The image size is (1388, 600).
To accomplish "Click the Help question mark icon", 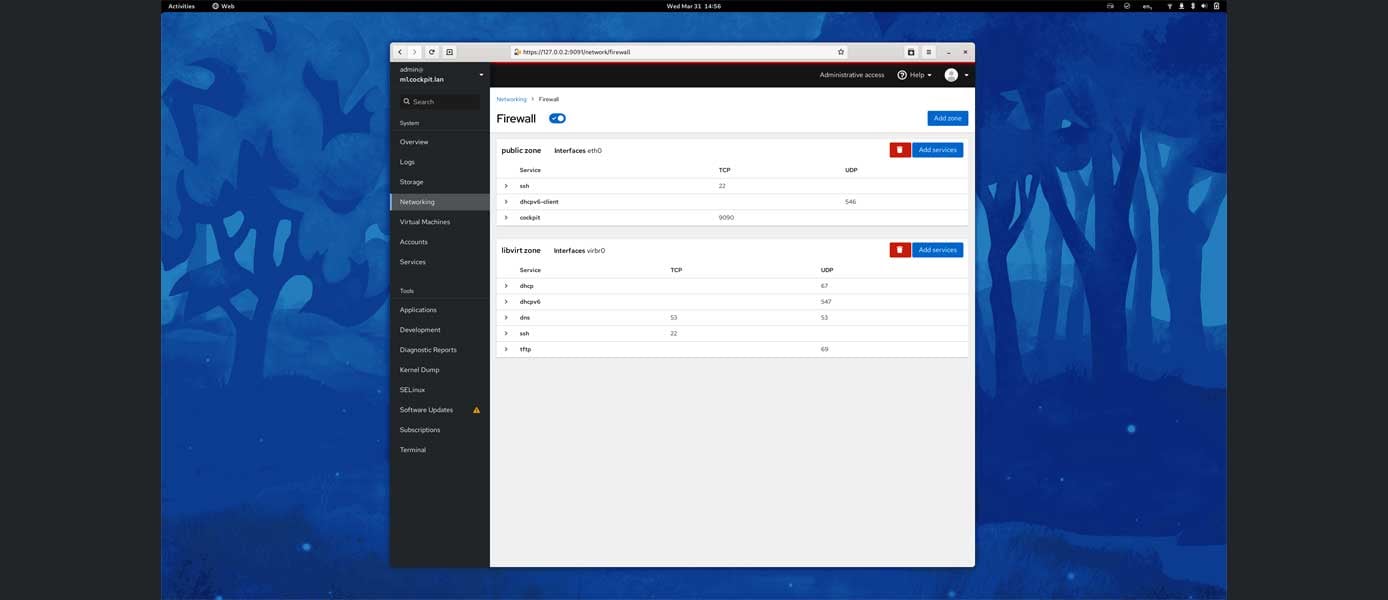I will (x=901, y=74).
